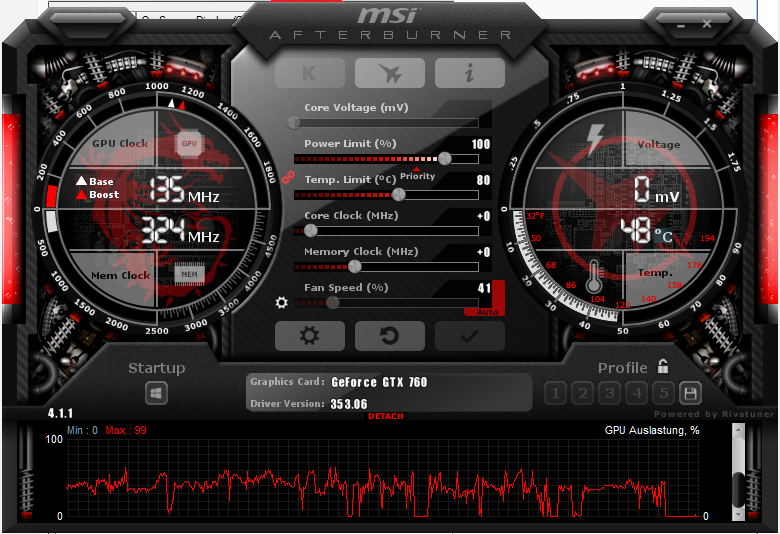The width and height of the screenshot is (780, 534).
Task: Minimize the Afterburner window
Action: coord(681,25)
